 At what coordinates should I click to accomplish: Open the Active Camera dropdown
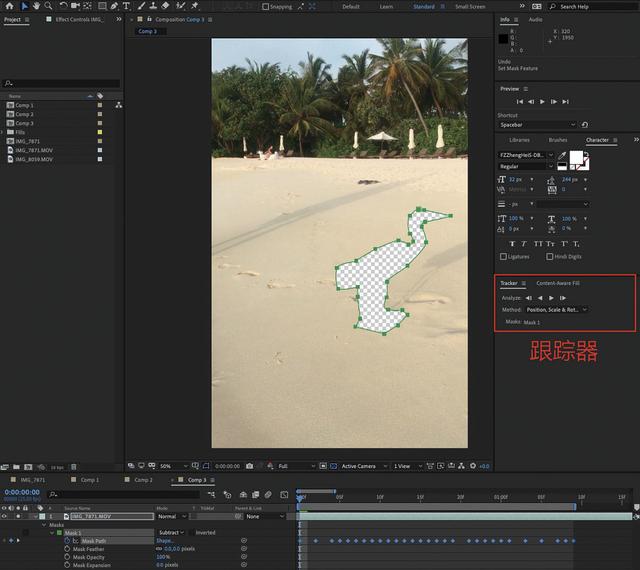[x=364, y=466]
